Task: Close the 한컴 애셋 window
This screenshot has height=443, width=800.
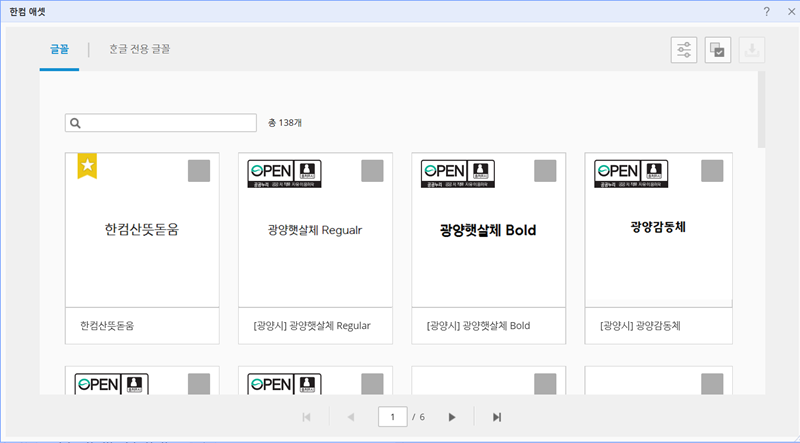Action: coord(791,12)
